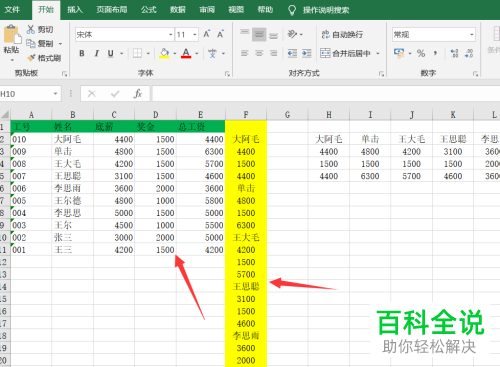Click 合并后居中 merge and center button
Image resolution: width=500 pixels, height=367 pixels.
coord(346,53)
